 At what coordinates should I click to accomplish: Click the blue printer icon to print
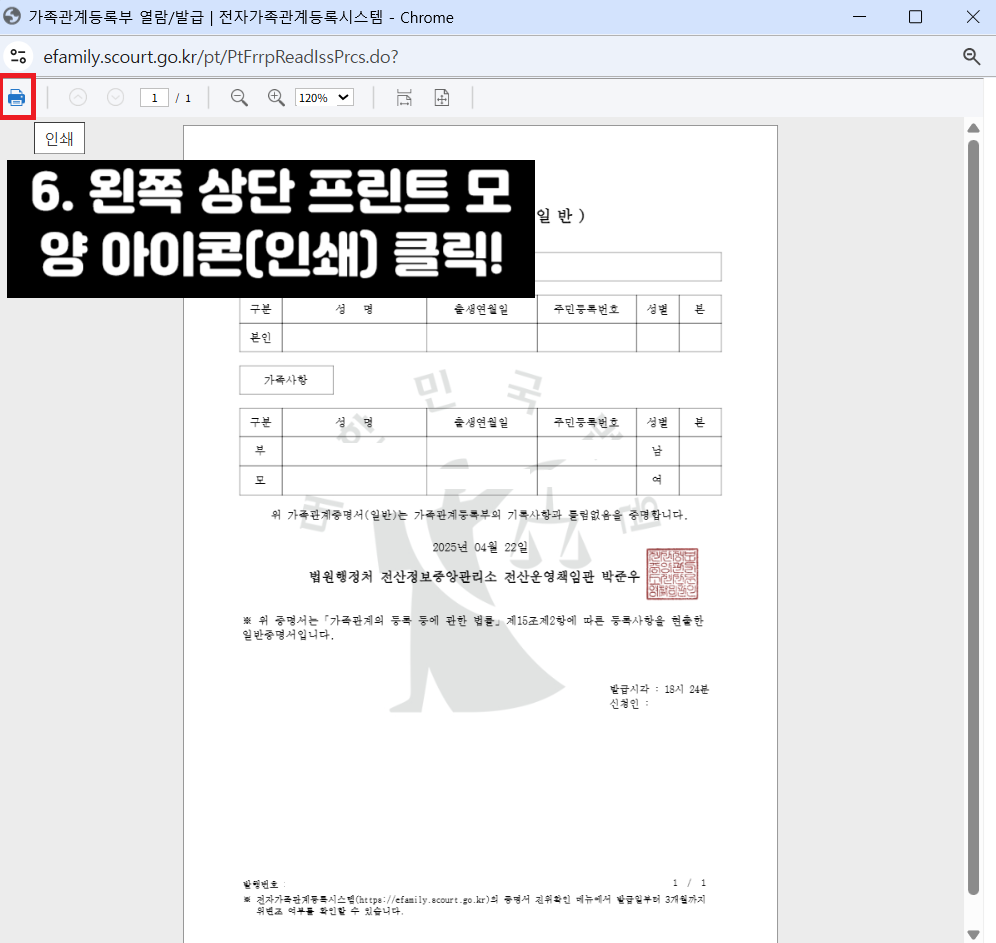click(x=18, y=96)
